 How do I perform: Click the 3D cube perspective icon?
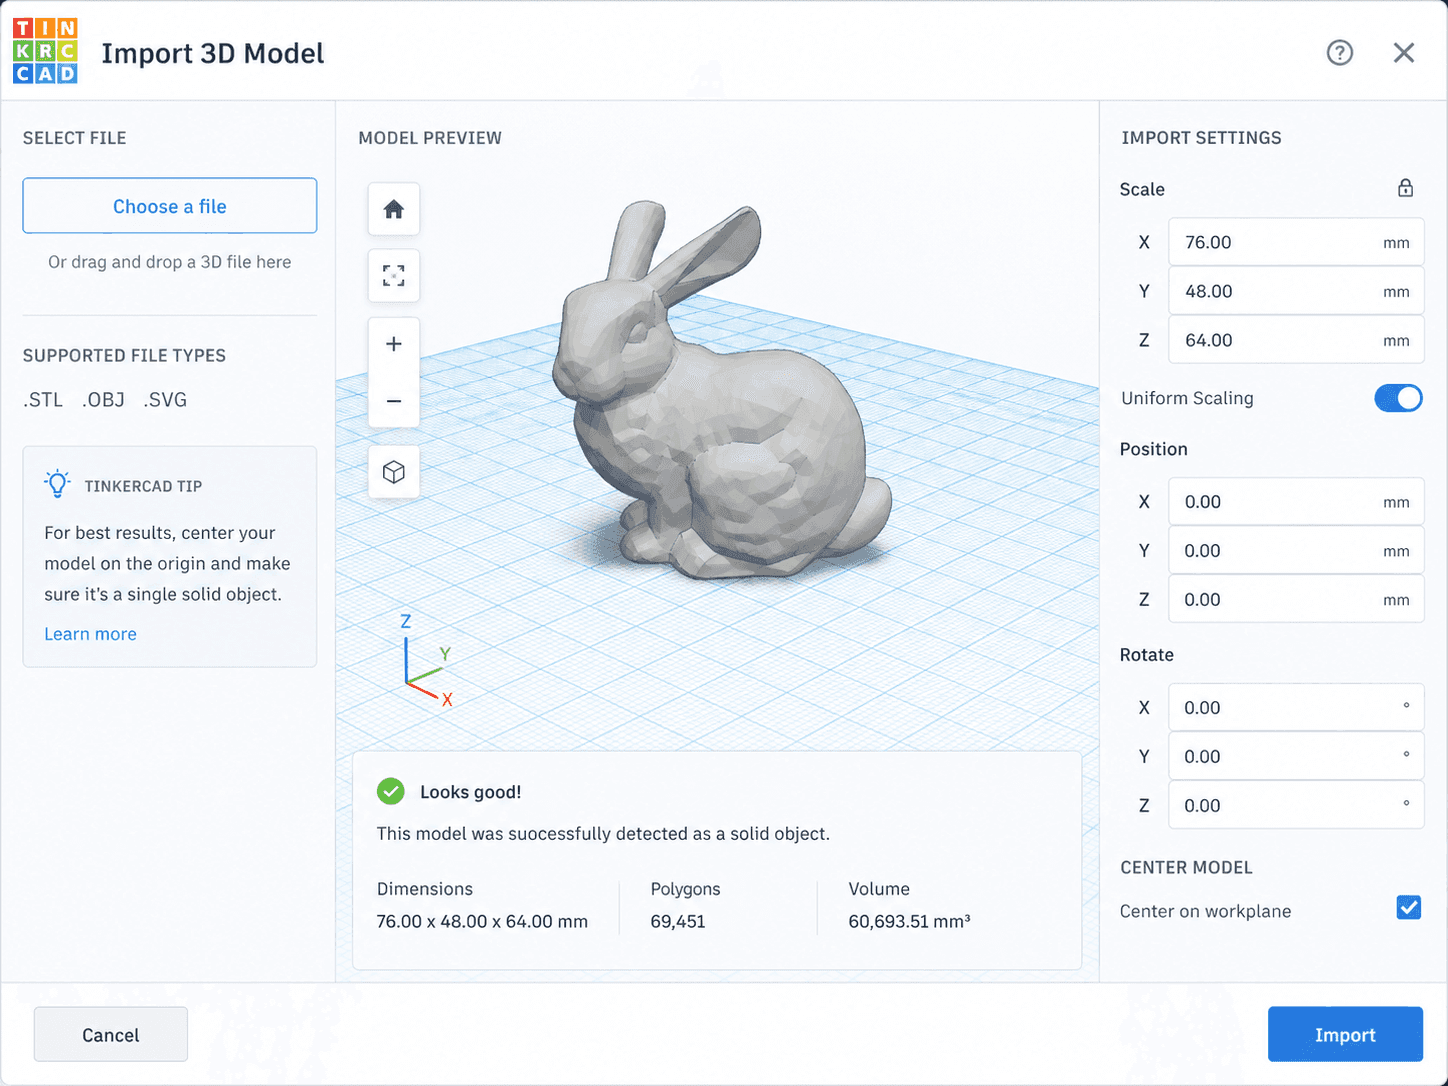coord(393,472)
